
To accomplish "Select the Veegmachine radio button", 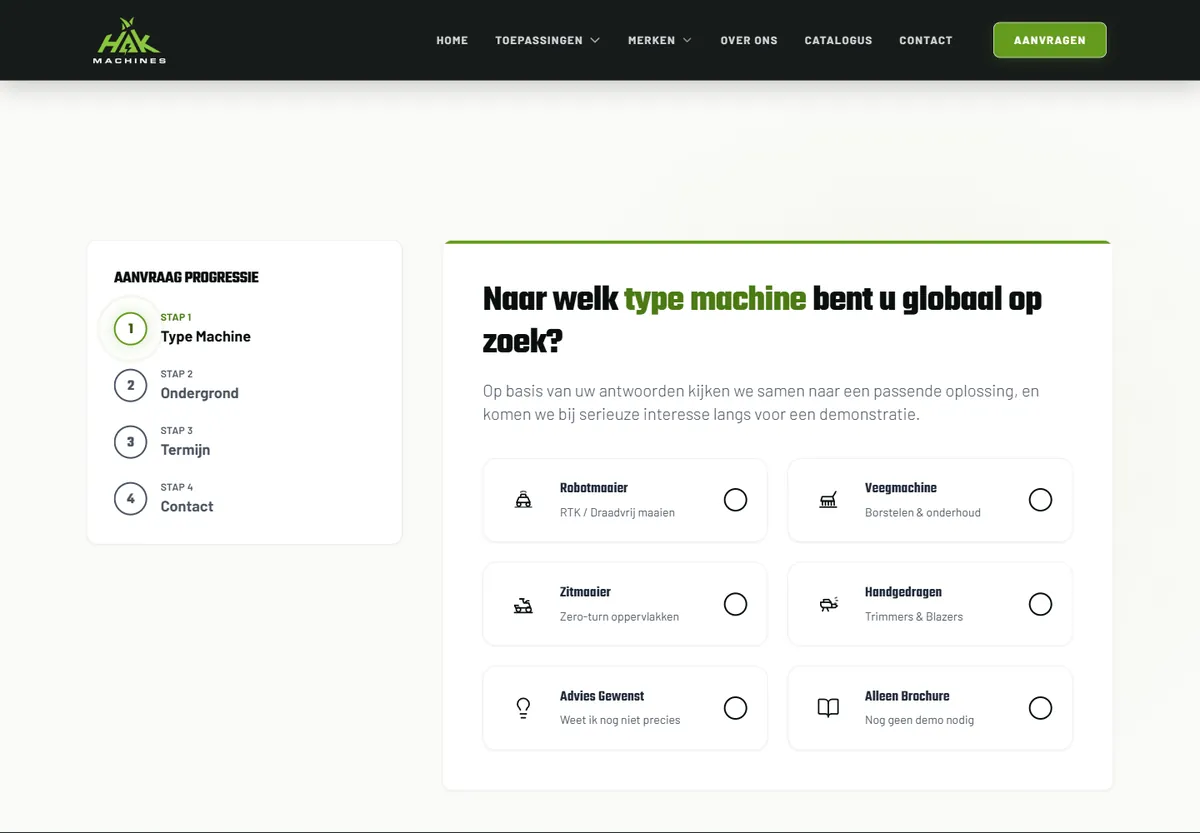I will (1040, 500).
